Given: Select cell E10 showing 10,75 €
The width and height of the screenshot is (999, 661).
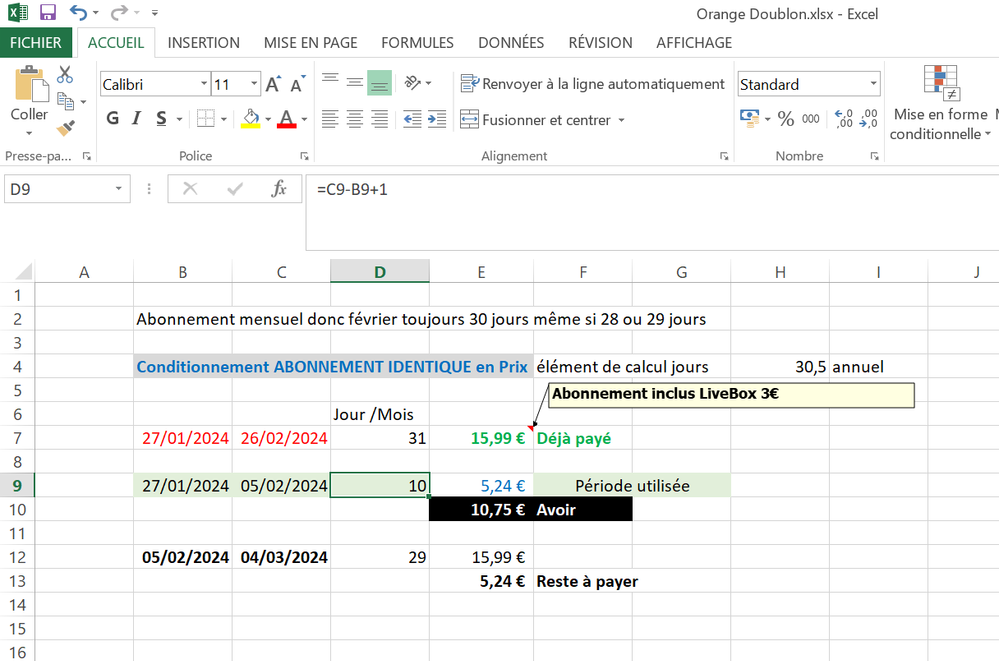Looking at the screenshot, I should point(481,509).
